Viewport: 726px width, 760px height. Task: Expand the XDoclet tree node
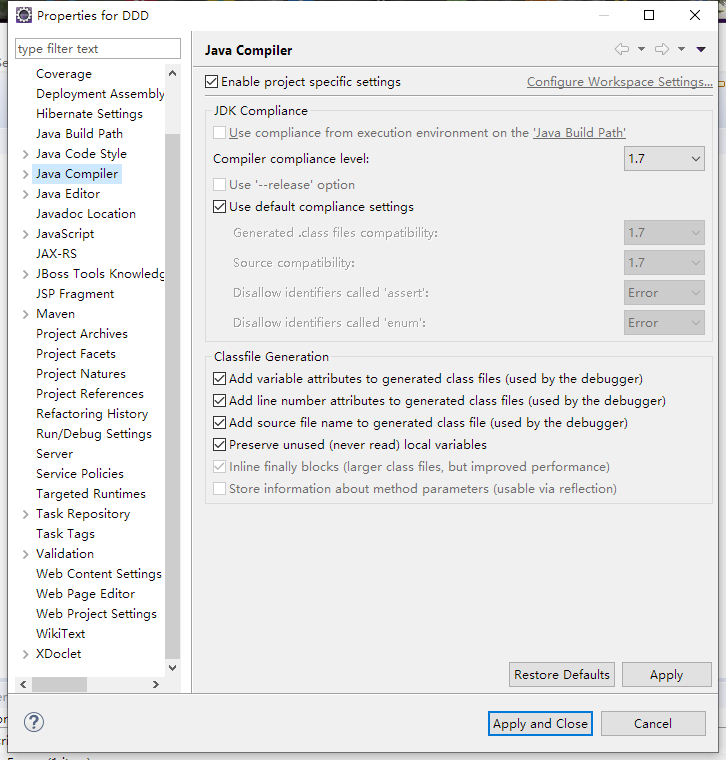(x=26, y=654)
